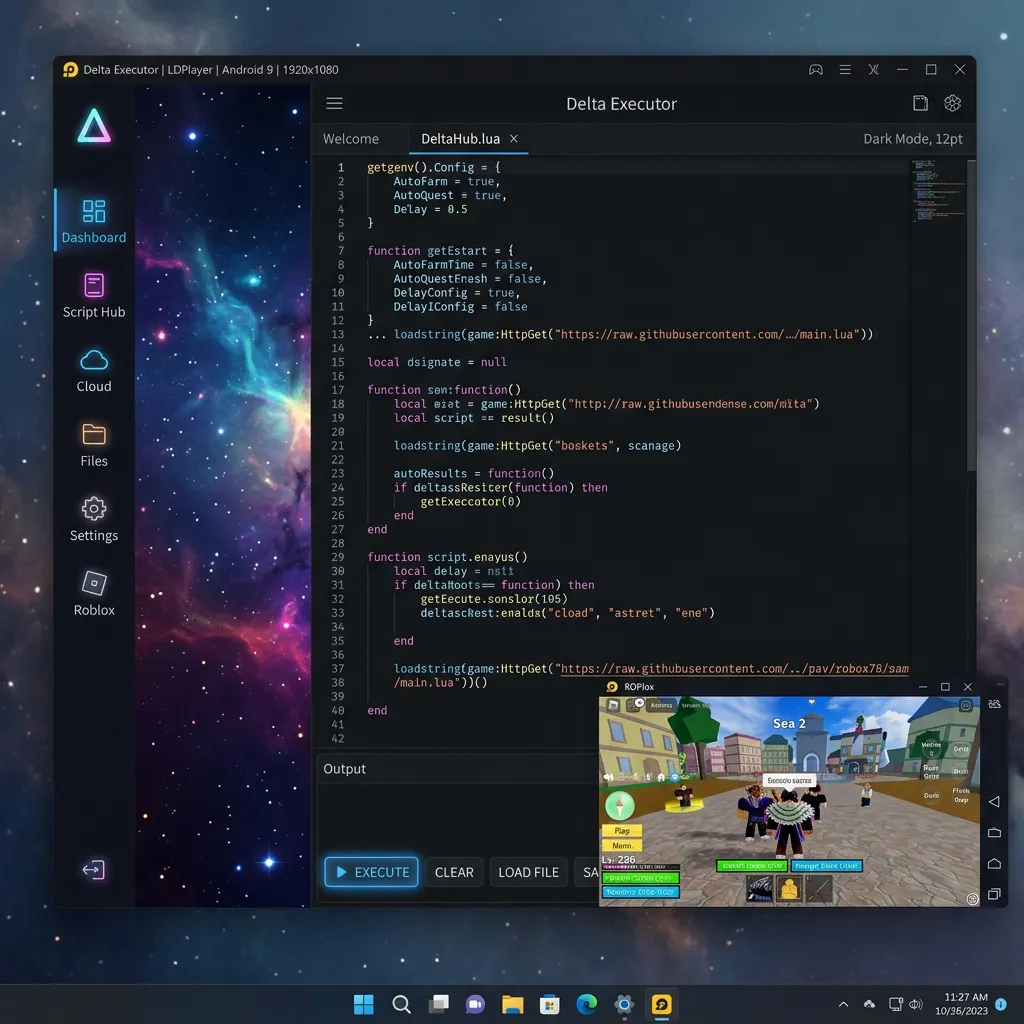Click the code minimap in the editor
Image resolution: width=1024 pixels, height=1024 pixels.
pos(938,191)
